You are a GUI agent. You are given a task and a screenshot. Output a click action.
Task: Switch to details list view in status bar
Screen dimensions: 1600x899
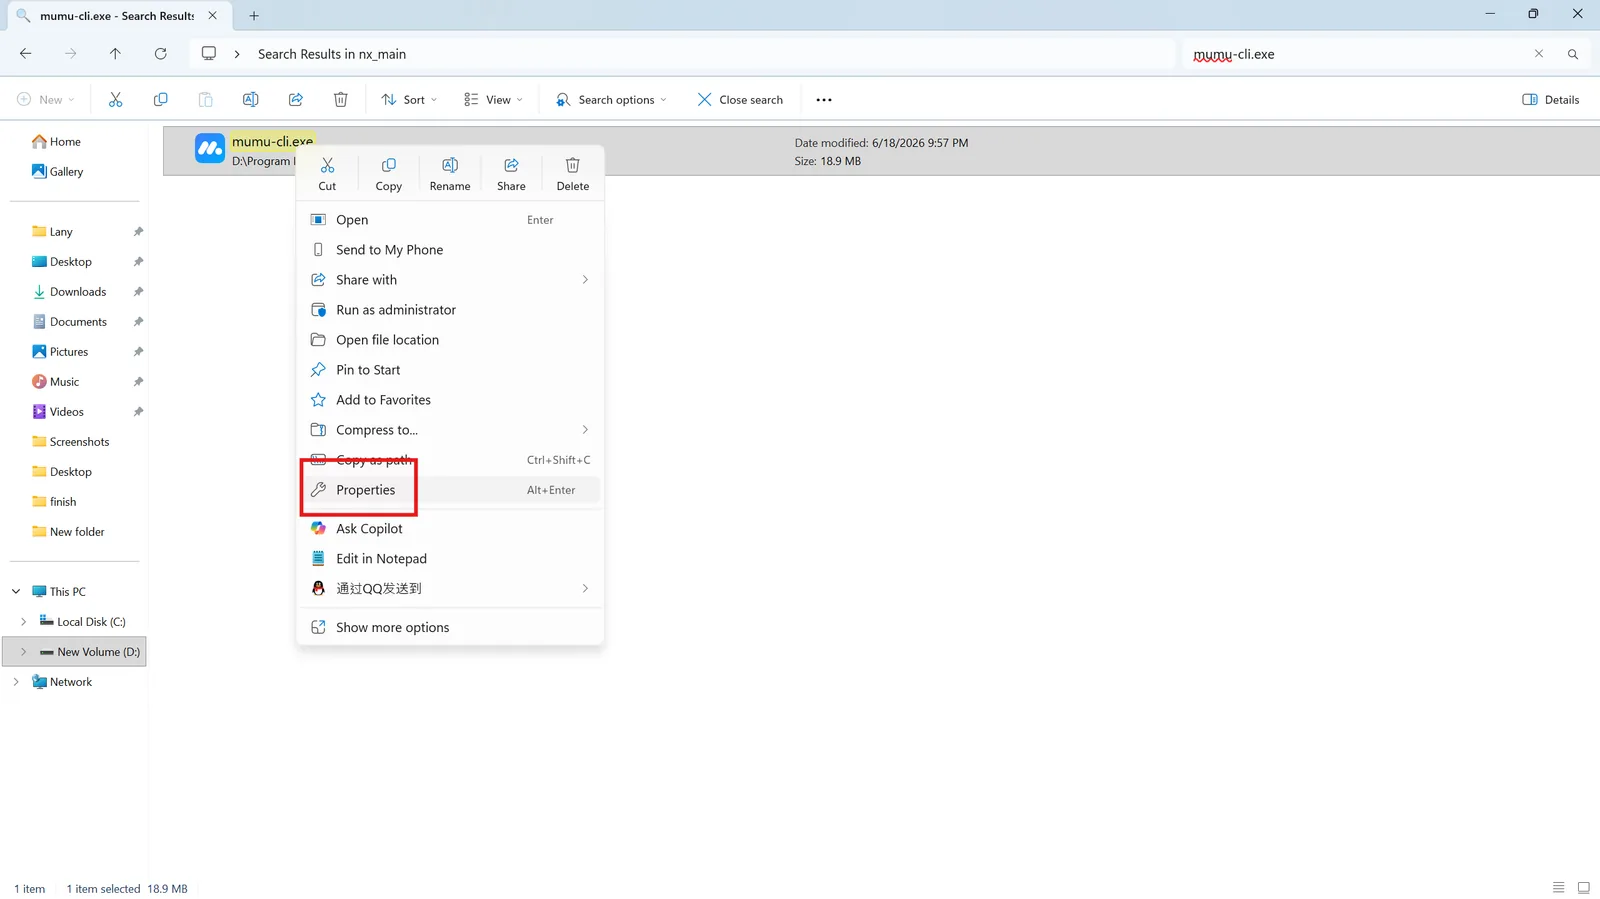point(1559,888)
